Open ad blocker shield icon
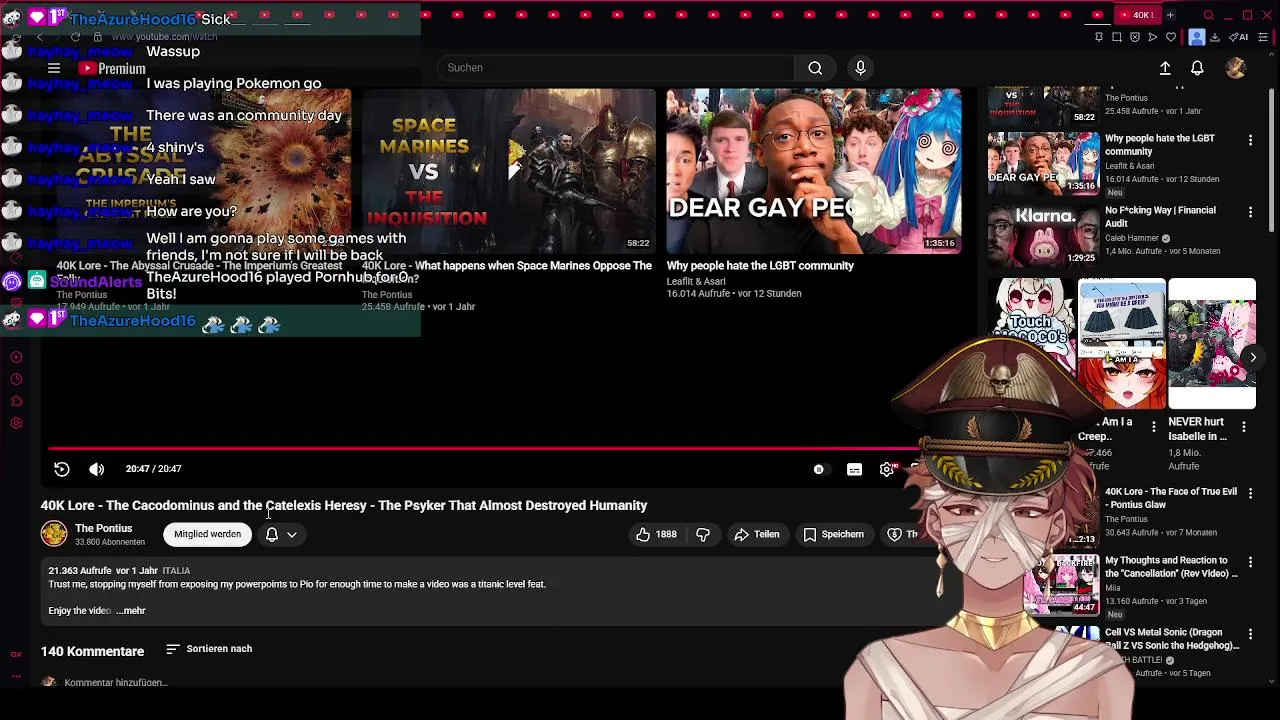This screenshot has width=1280, height=720. click(x=1135, y=37)
